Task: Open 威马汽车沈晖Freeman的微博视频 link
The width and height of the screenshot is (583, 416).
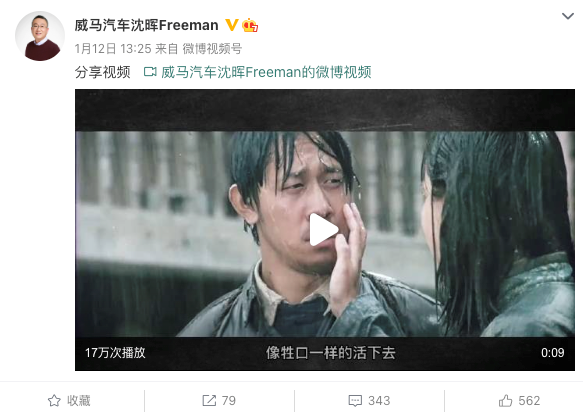Action: 266,72
